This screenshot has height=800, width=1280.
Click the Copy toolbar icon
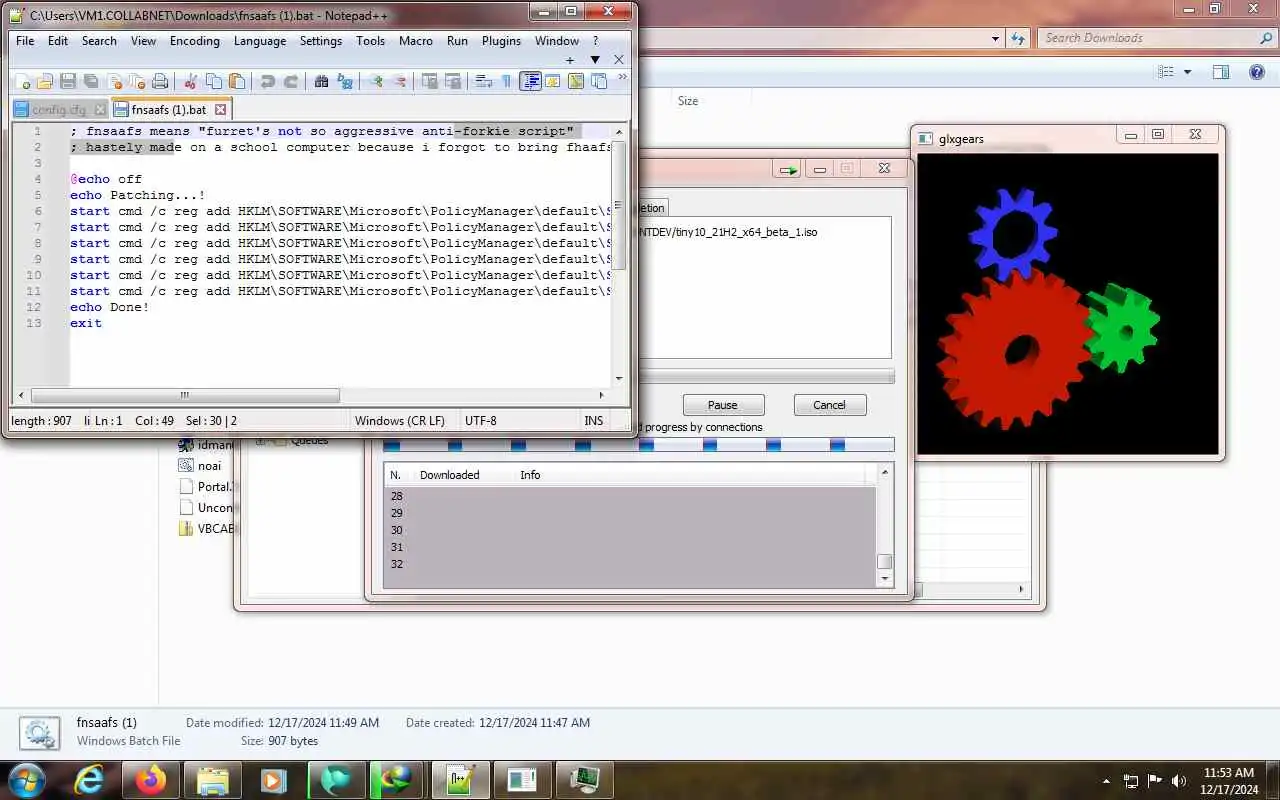213,82
